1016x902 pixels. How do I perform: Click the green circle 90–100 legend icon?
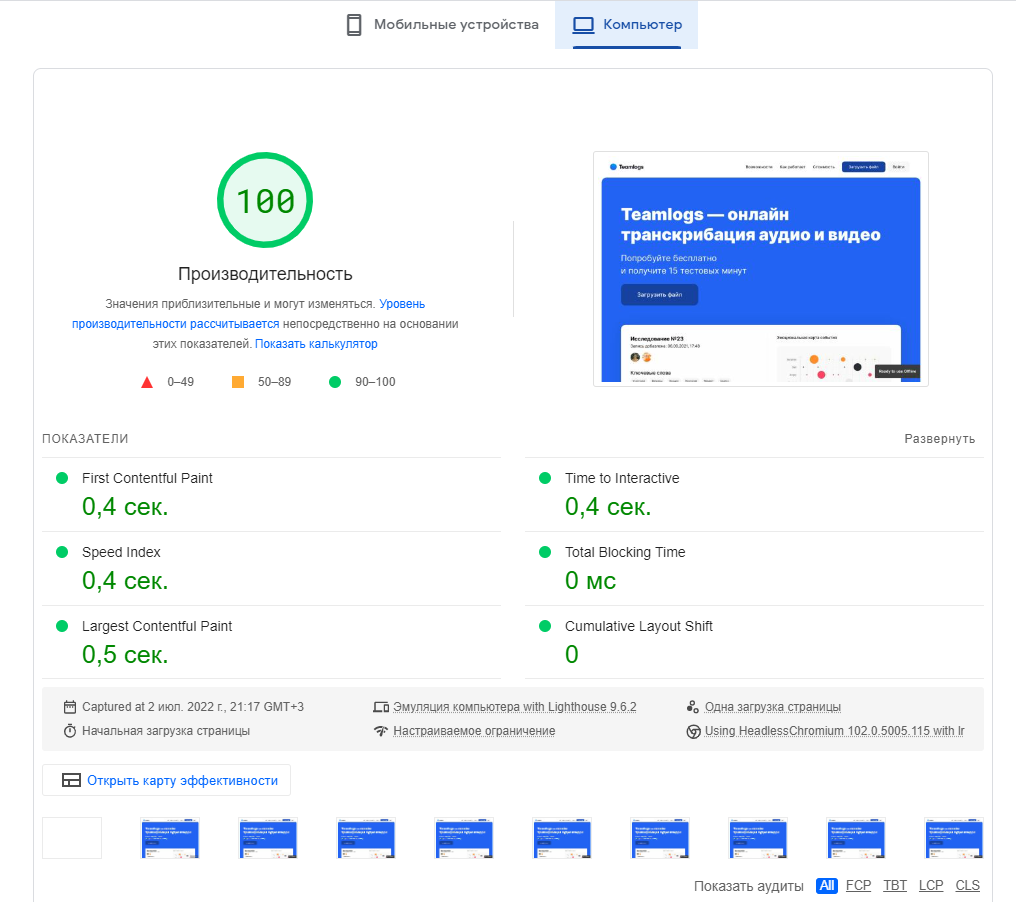(335, 382)
